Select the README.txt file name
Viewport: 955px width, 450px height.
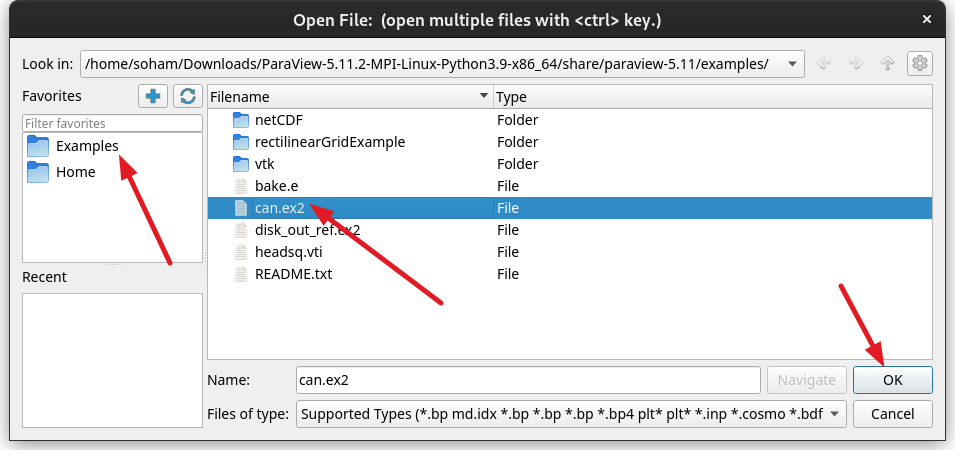coord(294,273)
